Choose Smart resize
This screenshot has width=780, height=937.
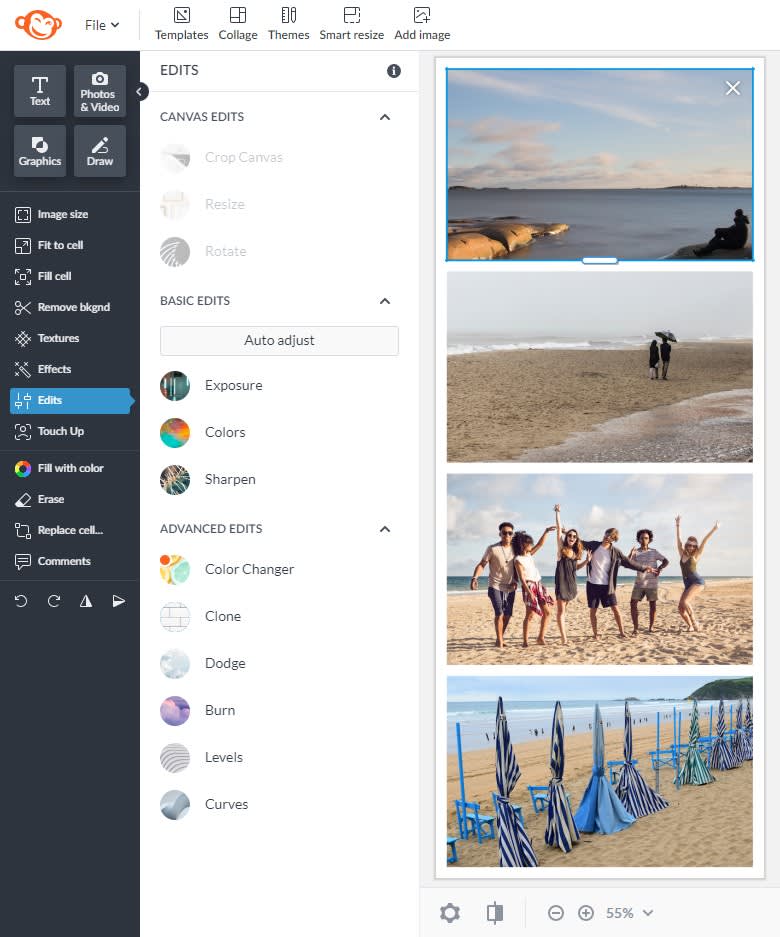pos(351,24)
